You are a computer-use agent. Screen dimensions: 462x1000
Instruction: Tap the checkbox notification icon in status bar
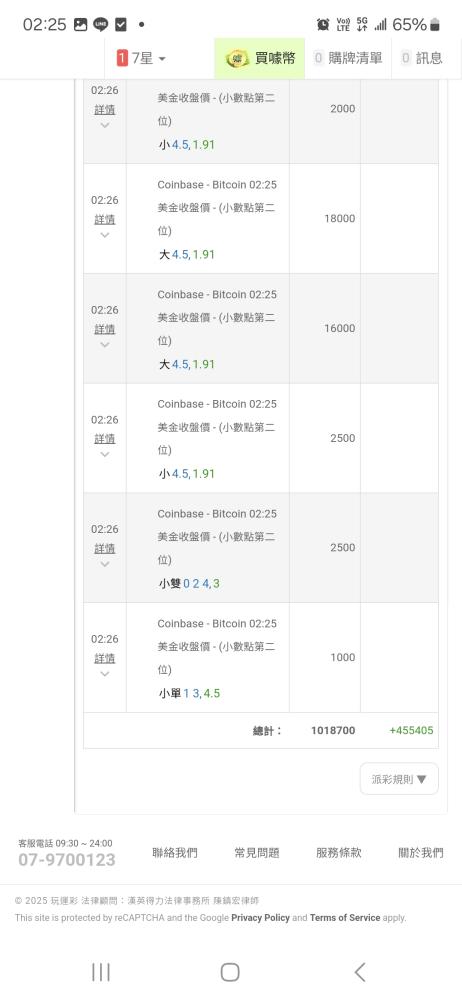point(121,25)
